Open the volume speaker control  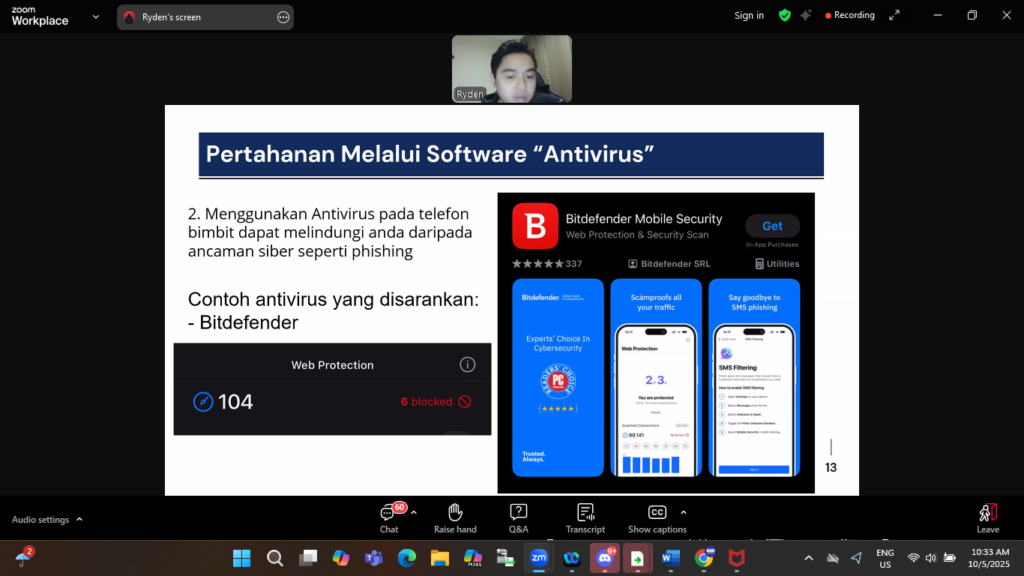[931, 558]
